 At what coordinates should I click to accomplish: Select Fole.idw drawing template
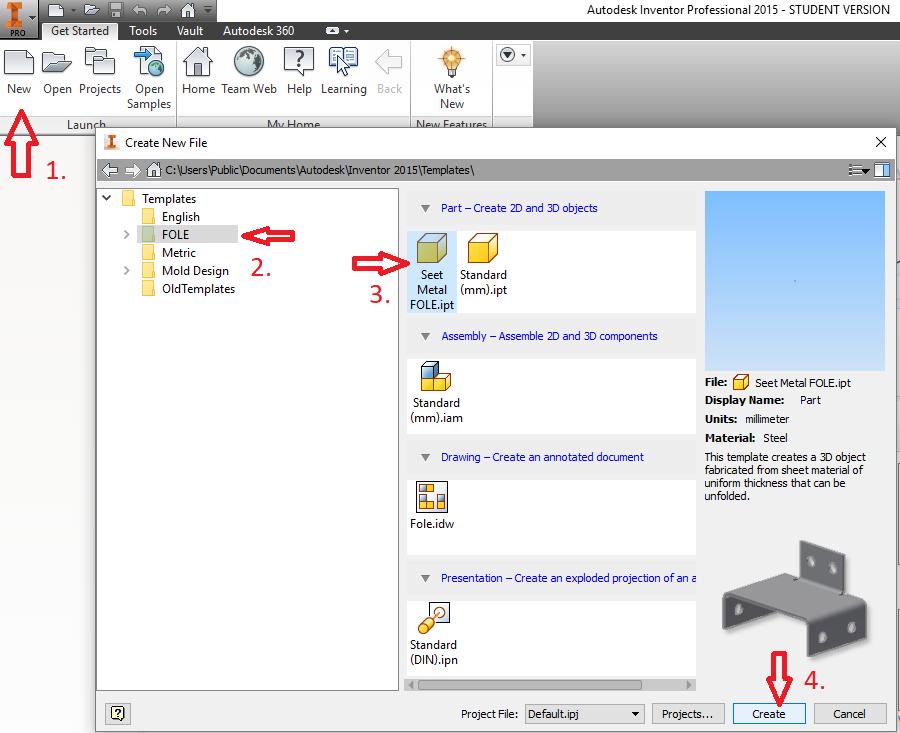(432, 505)
